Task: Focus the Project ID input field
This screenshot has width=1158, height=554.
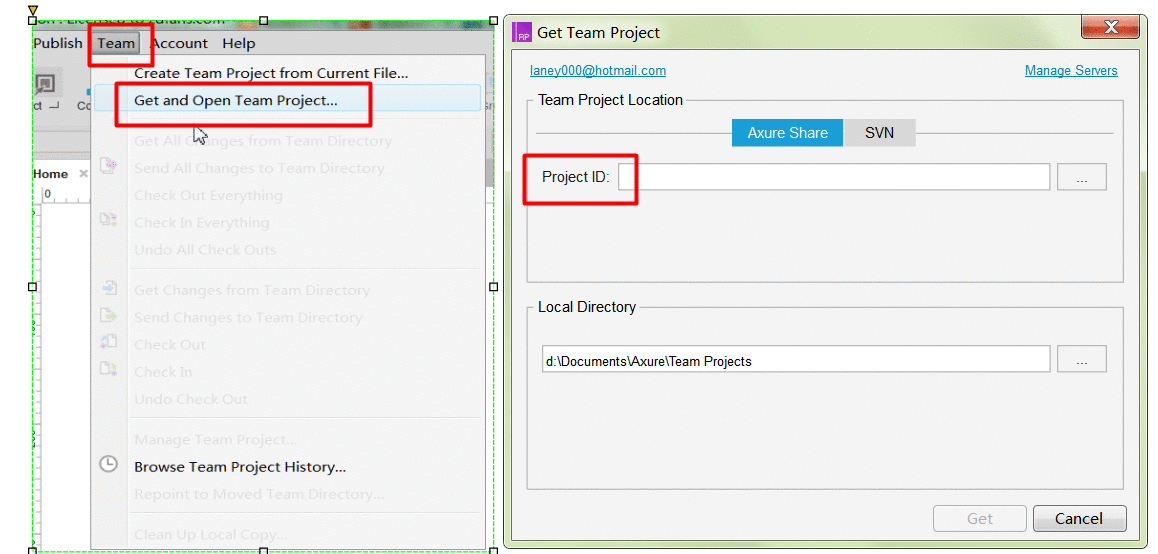Action: tap(834, 177)
